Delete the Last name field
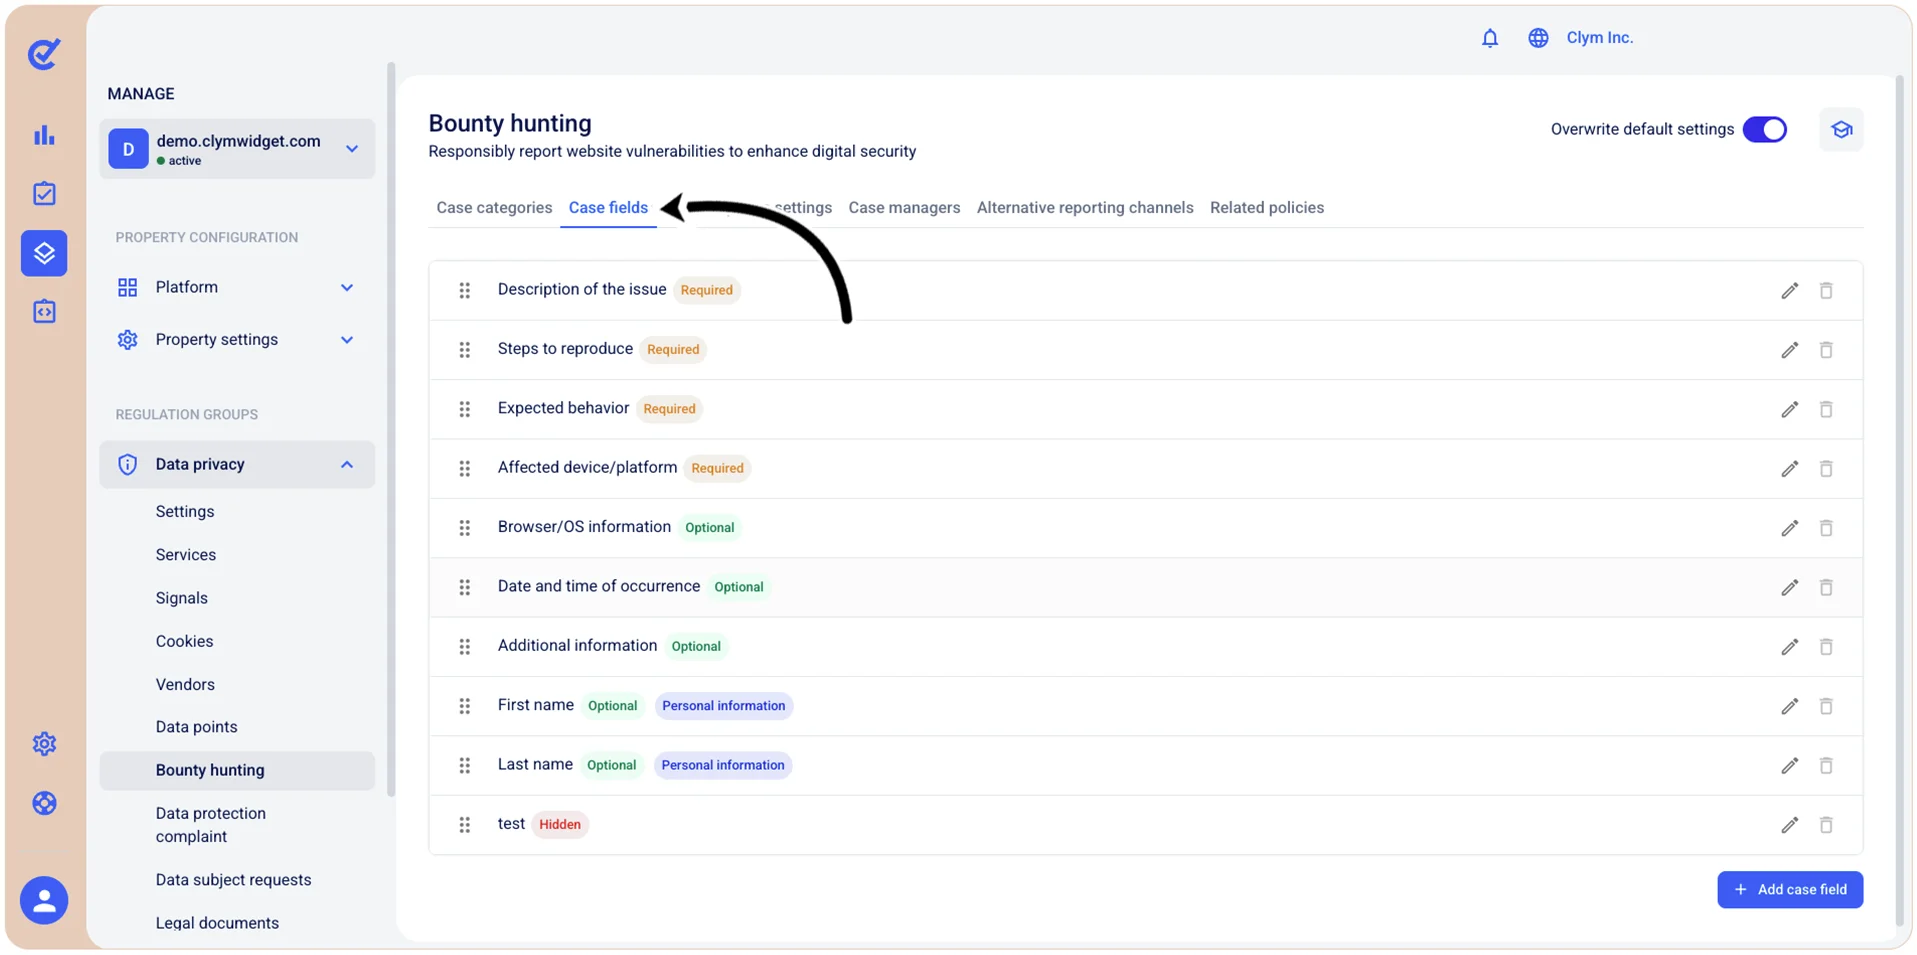1917x955 pixels. 1826,766
